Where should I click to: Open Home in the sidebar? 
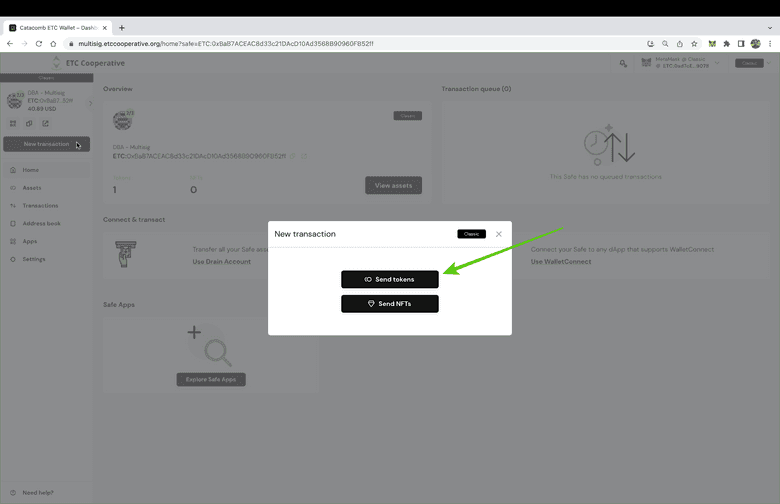(30, 170)
